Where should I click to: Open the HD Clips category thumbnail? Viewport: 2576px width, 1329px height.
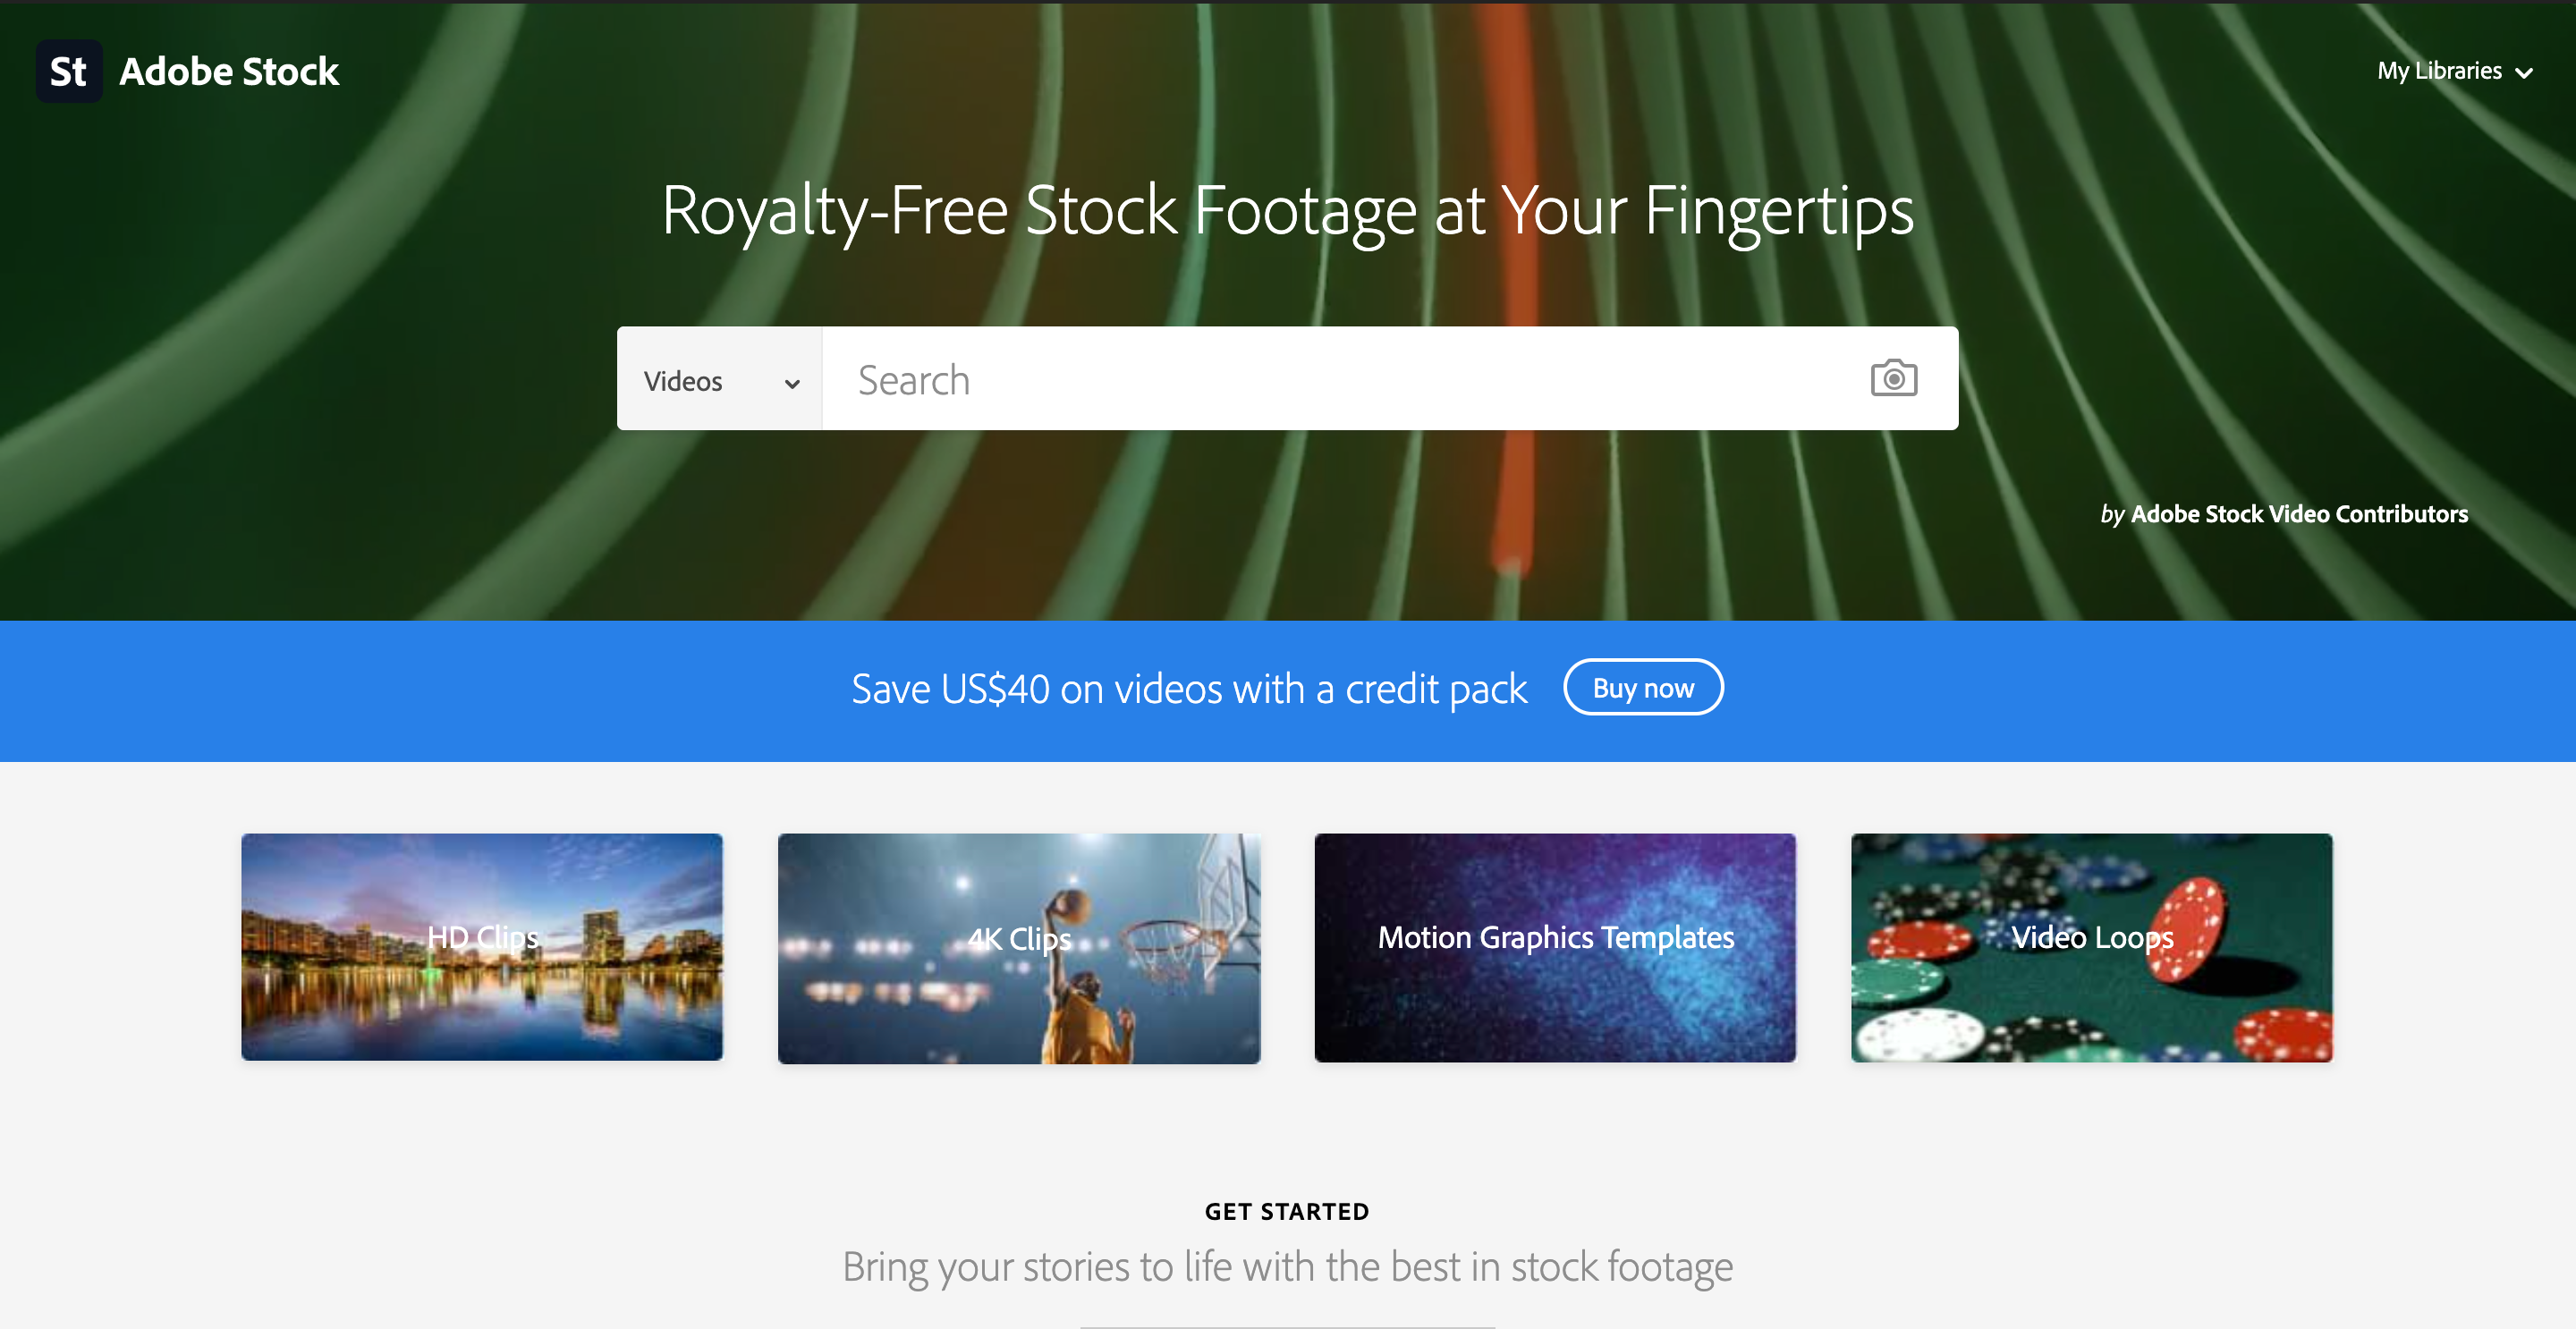[x=482, y=947]
